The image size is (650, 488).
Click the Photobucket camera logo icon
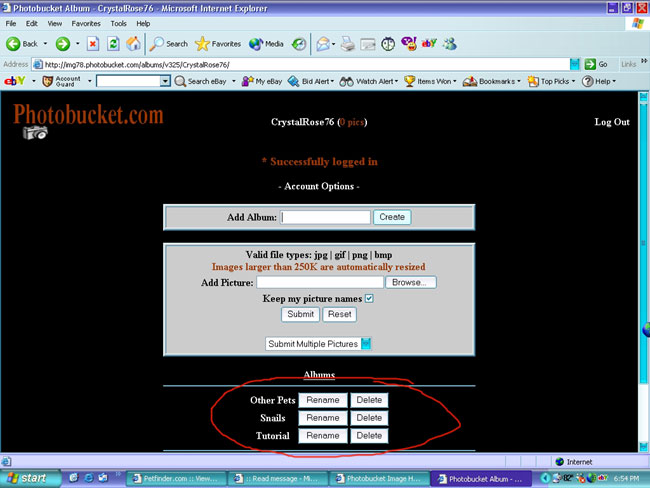coord(35,133)
